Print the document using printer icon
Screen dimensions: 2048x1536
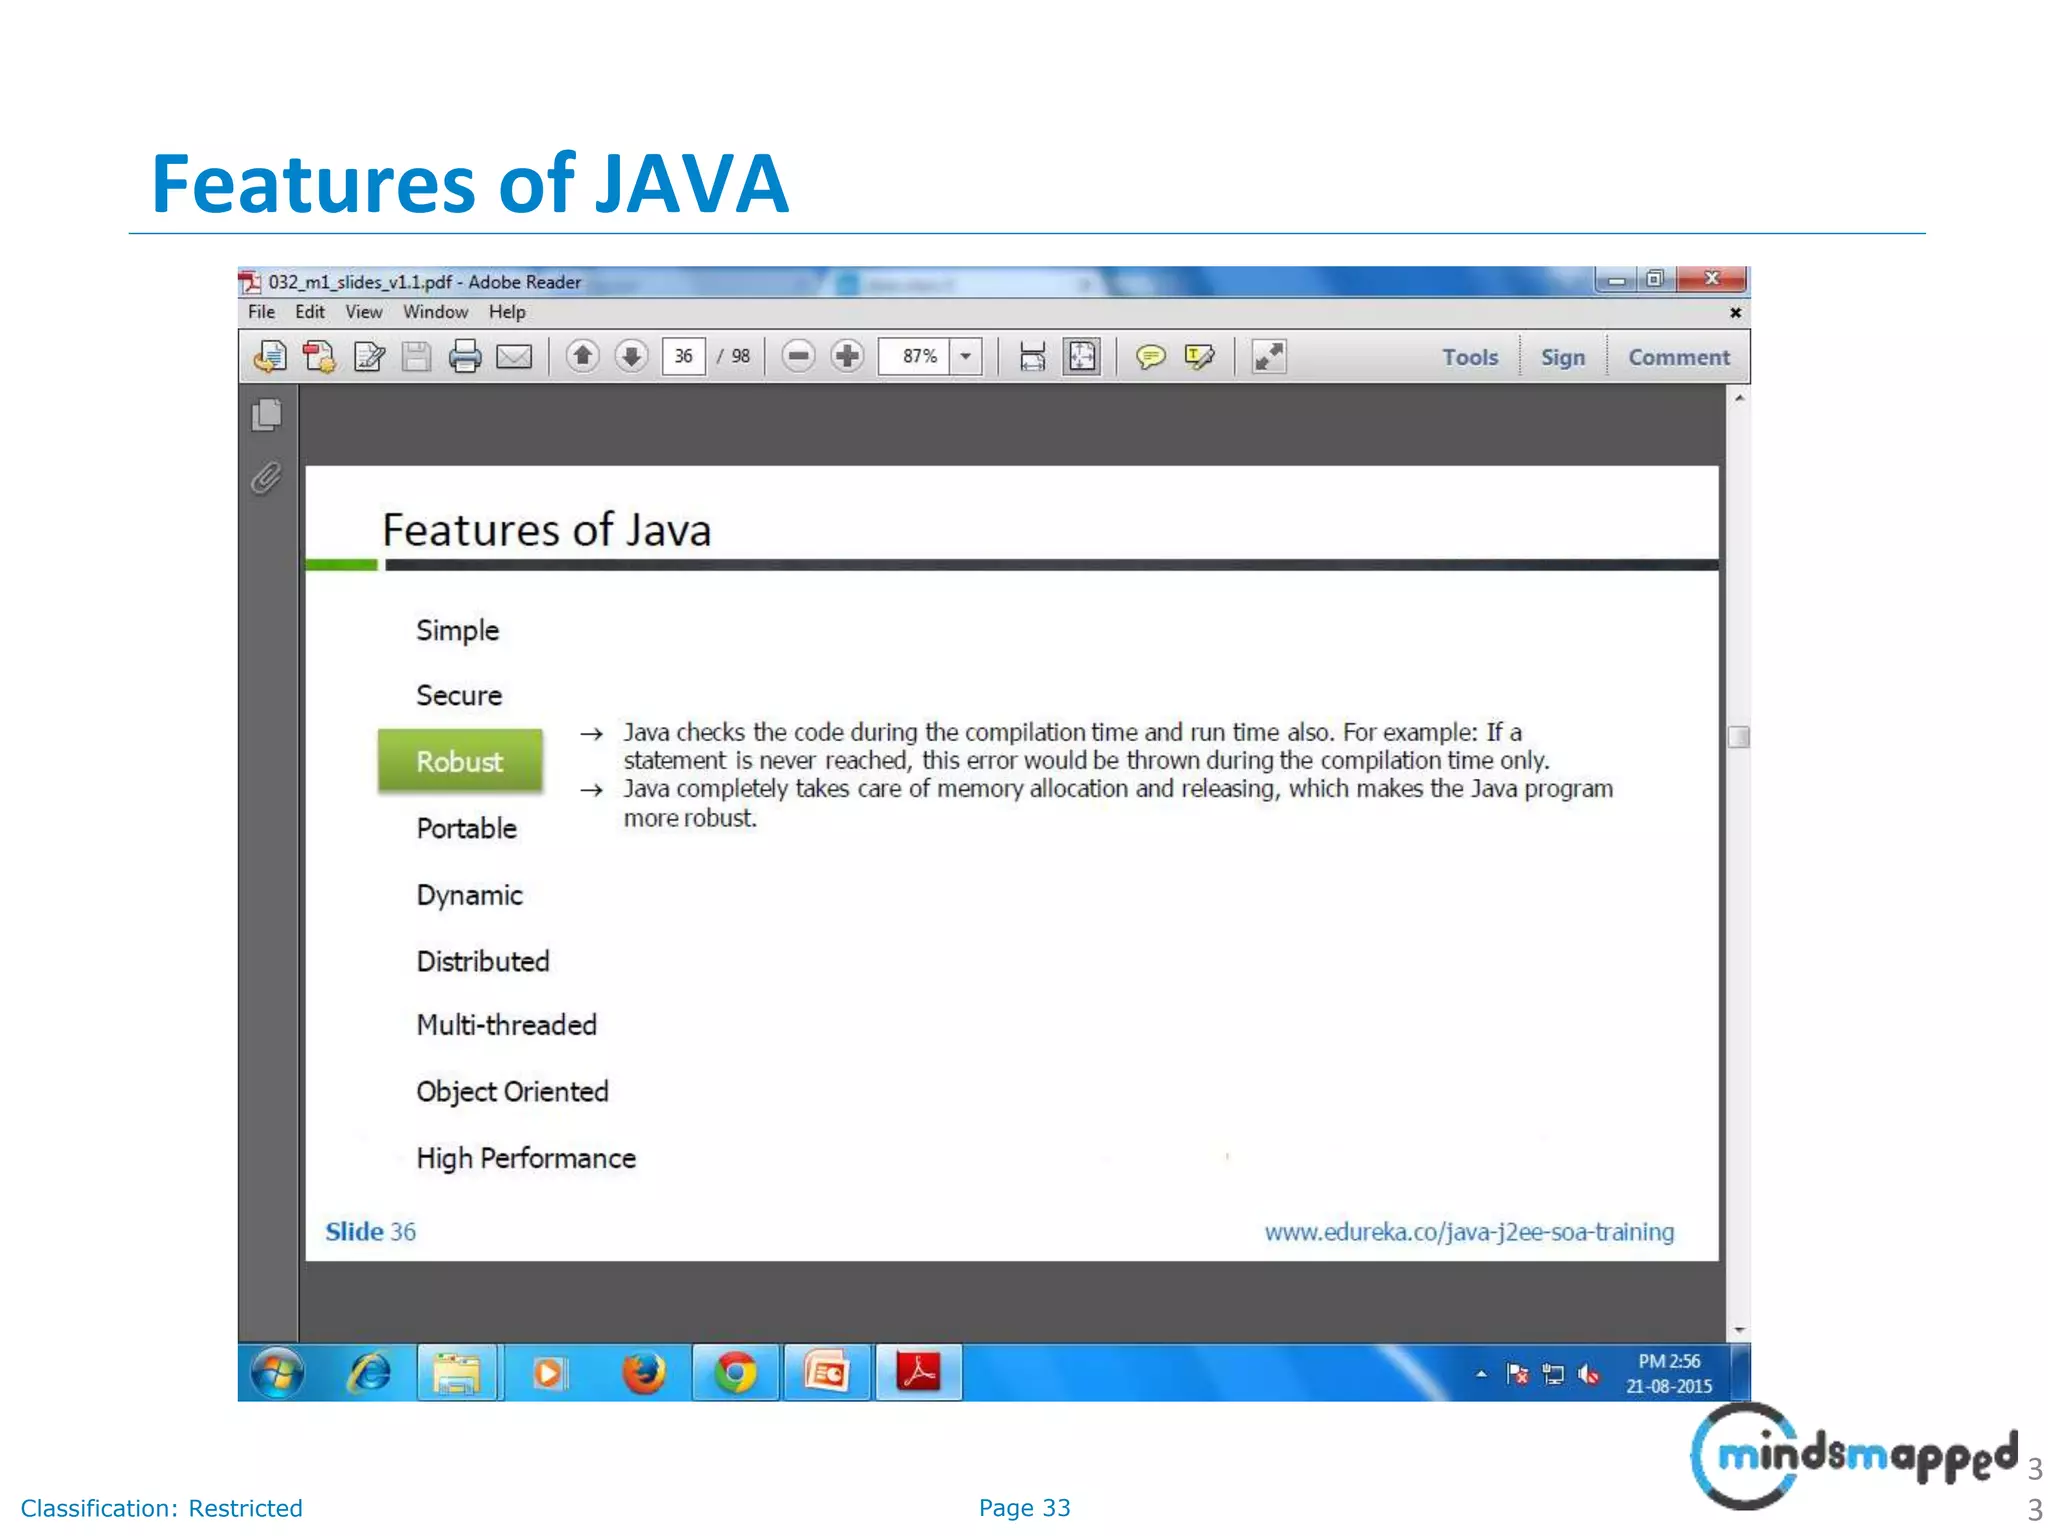(465, 357)
